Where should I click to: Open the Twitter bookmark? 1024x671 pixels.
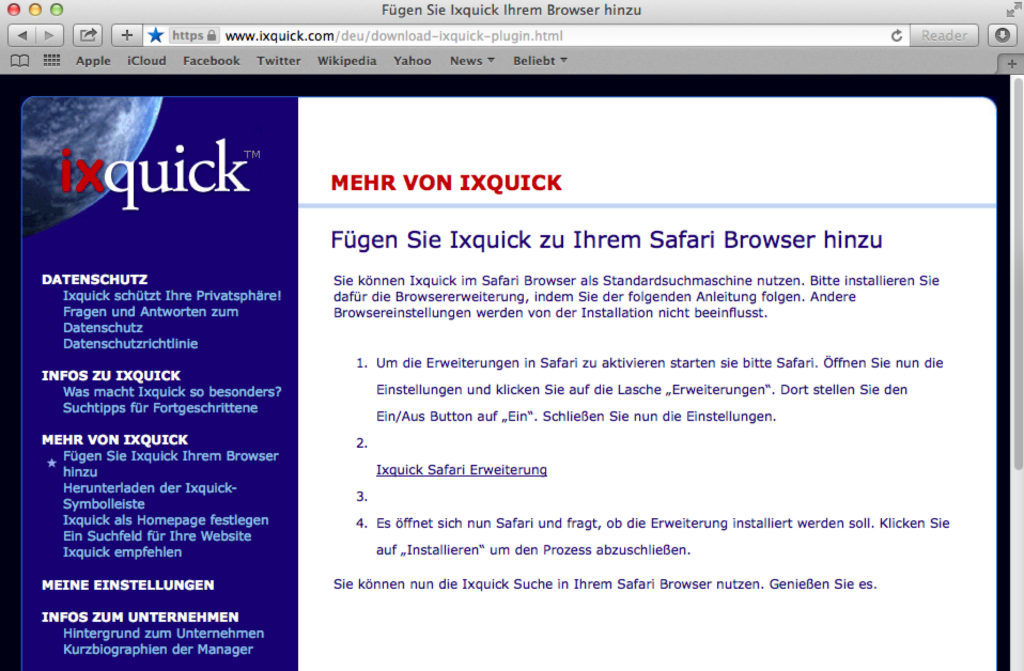(x=278, y=61)
